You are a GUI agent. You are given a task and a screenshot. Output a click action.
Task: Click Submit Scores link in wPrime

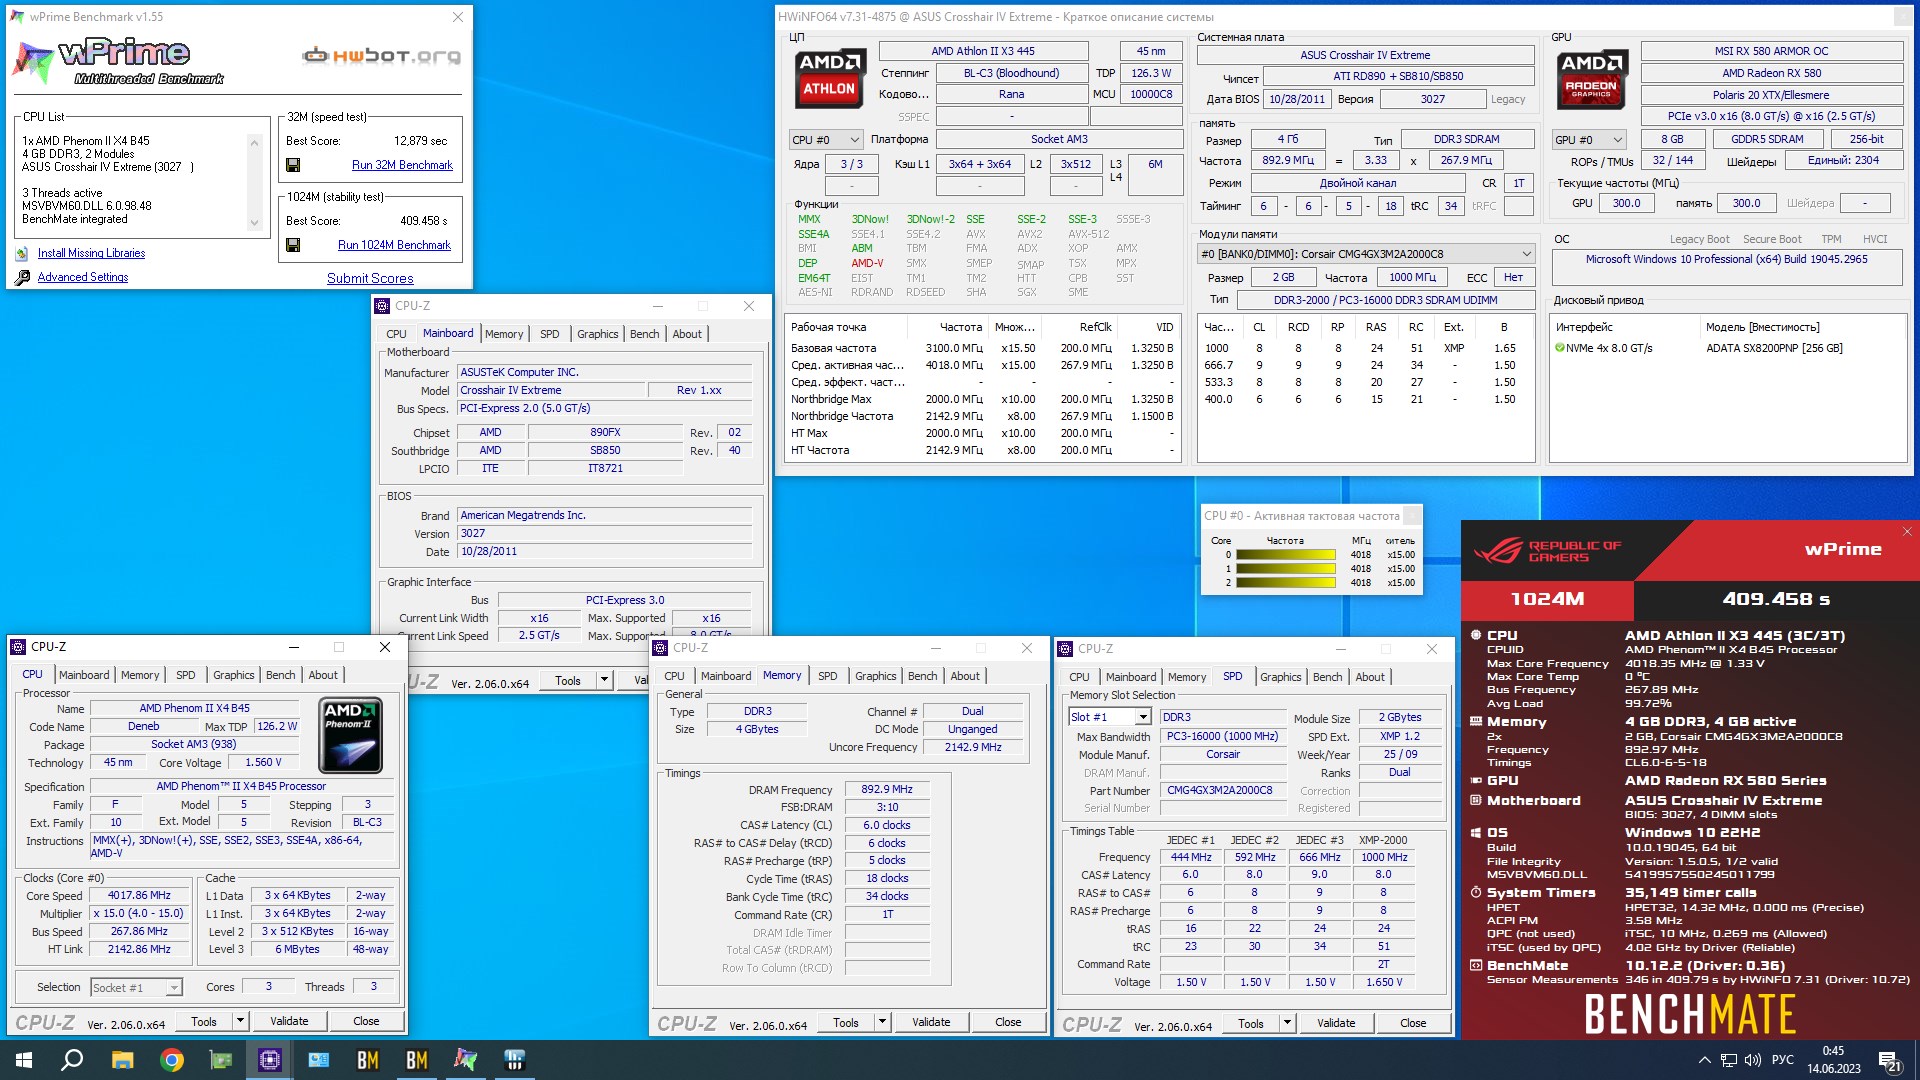(x=370, y=278)
